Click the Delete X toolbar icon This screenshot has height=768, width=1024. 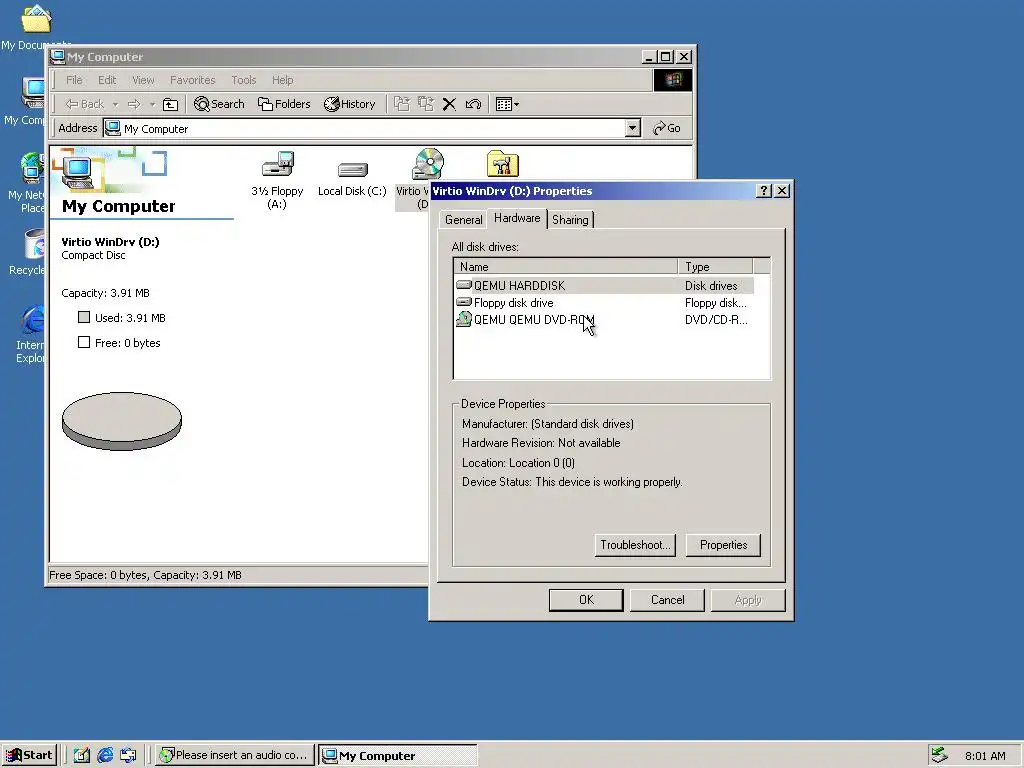pyautogui.click(x=449, y=104)
